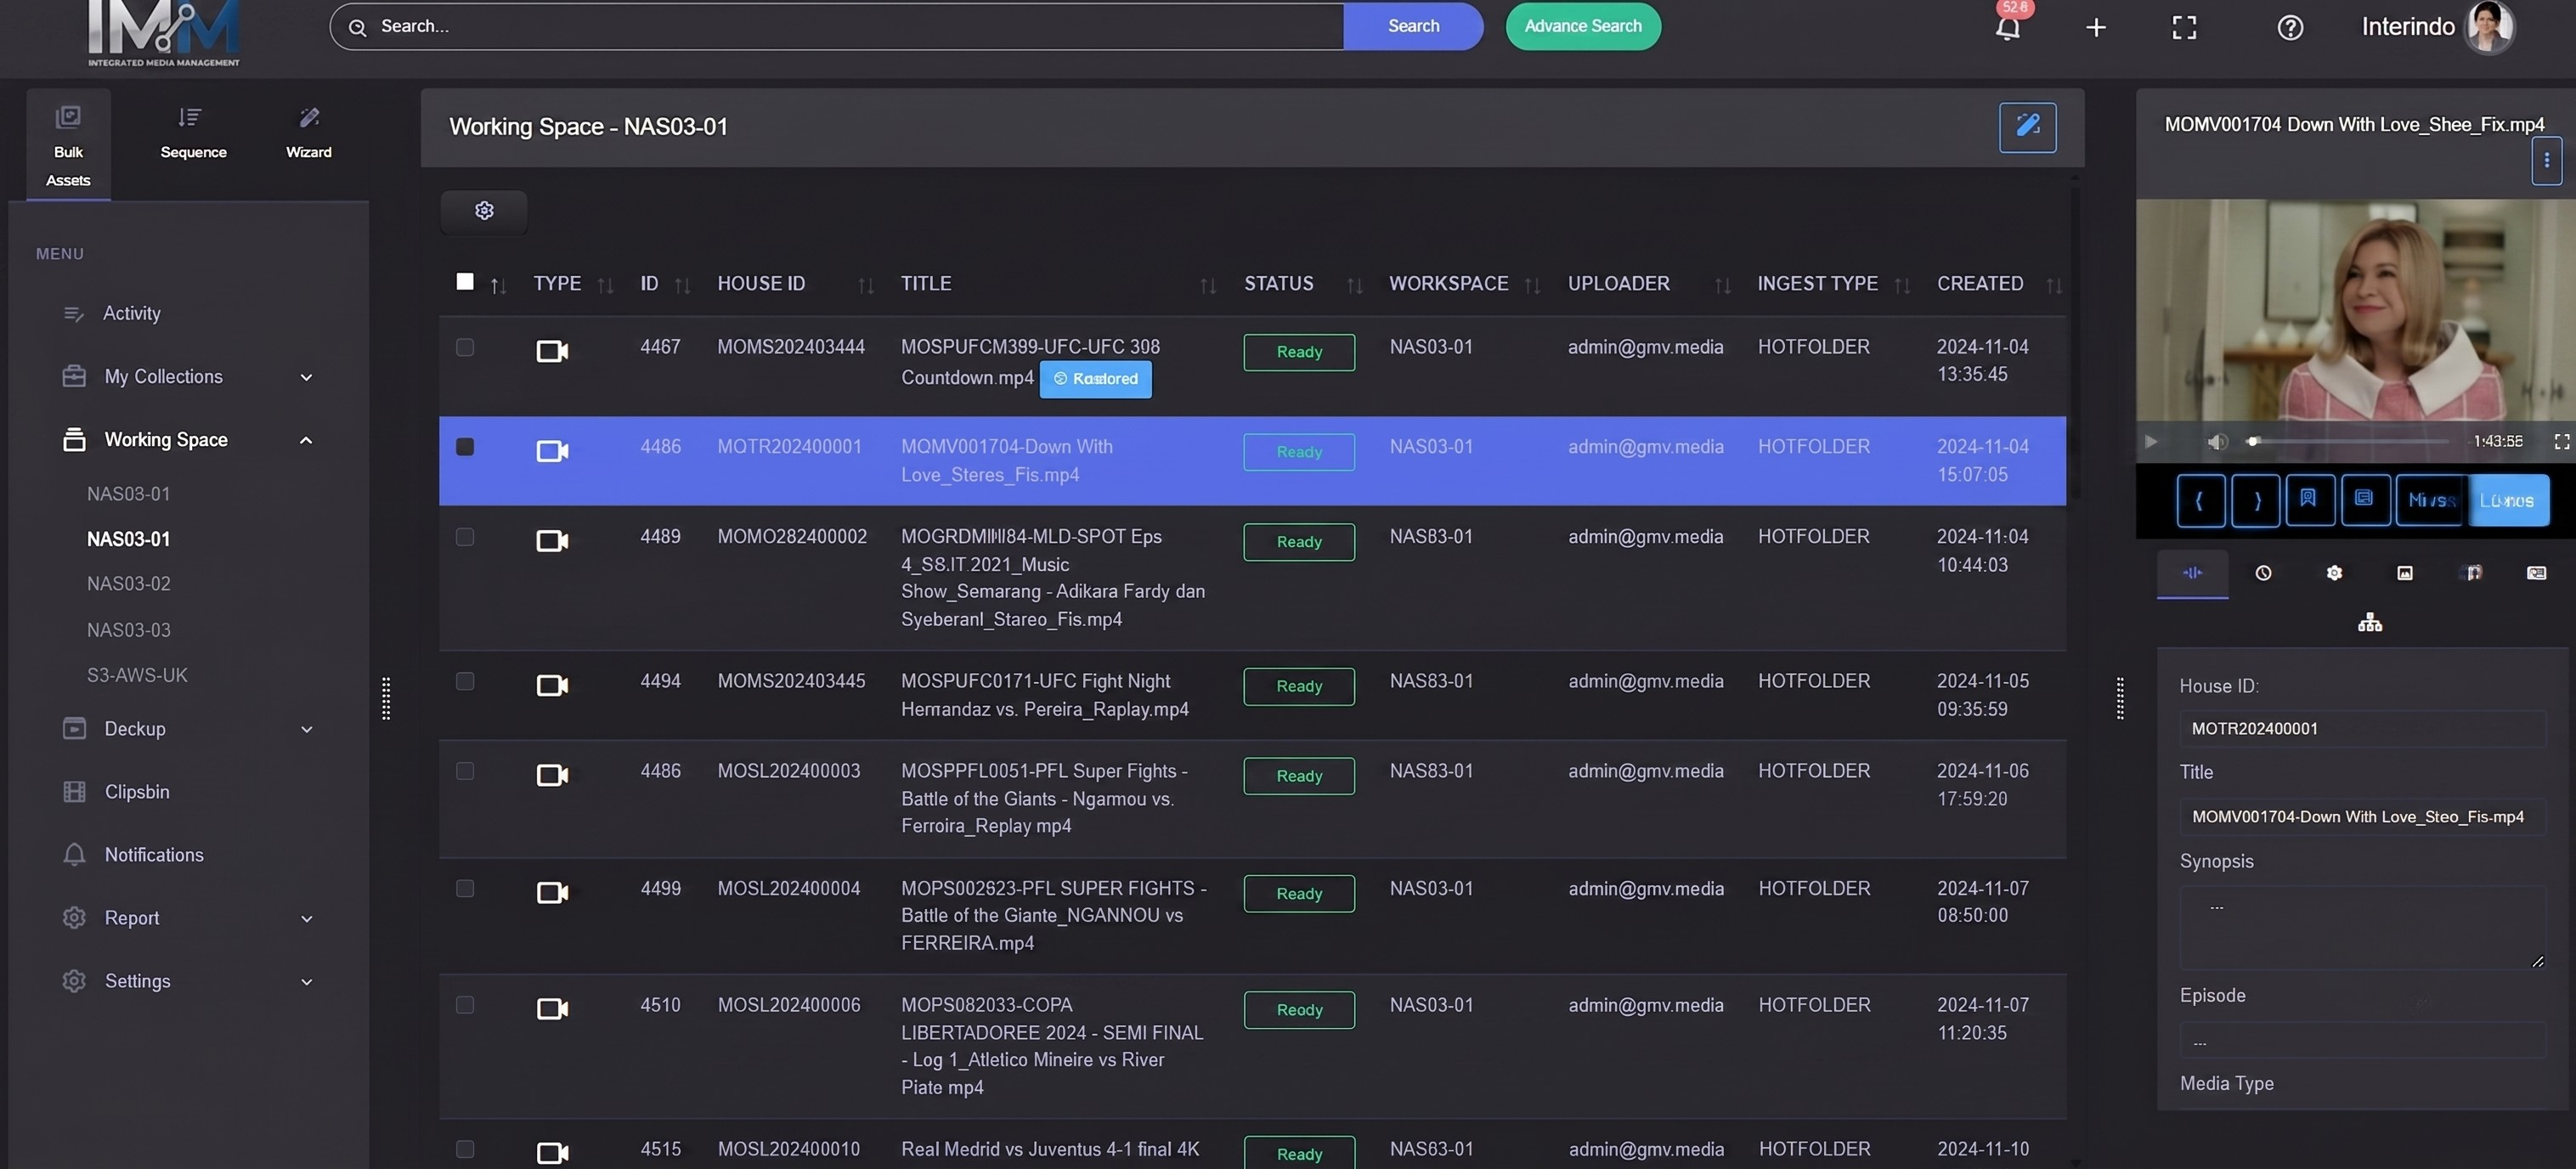Sort table by HOUSE ID column arrows
The width and height of the screenshot is (2576, 1169).
pyautogui.click(x=865, y=286)
